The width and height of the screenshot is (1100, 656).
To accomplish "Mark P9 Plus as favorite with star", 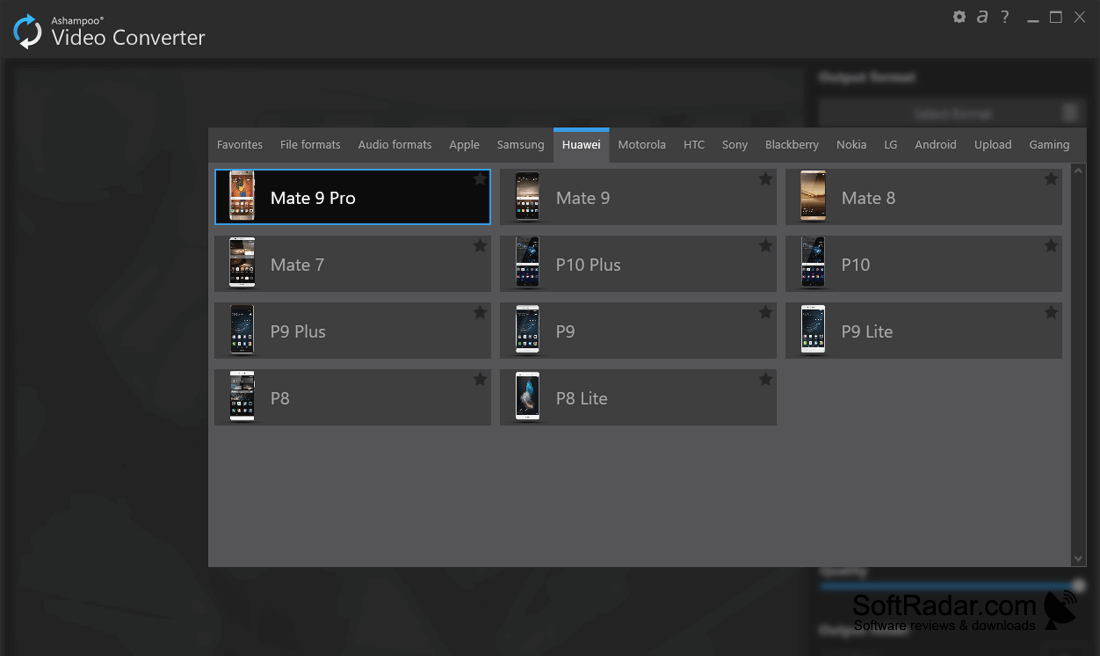I will [x=480, y=312].
